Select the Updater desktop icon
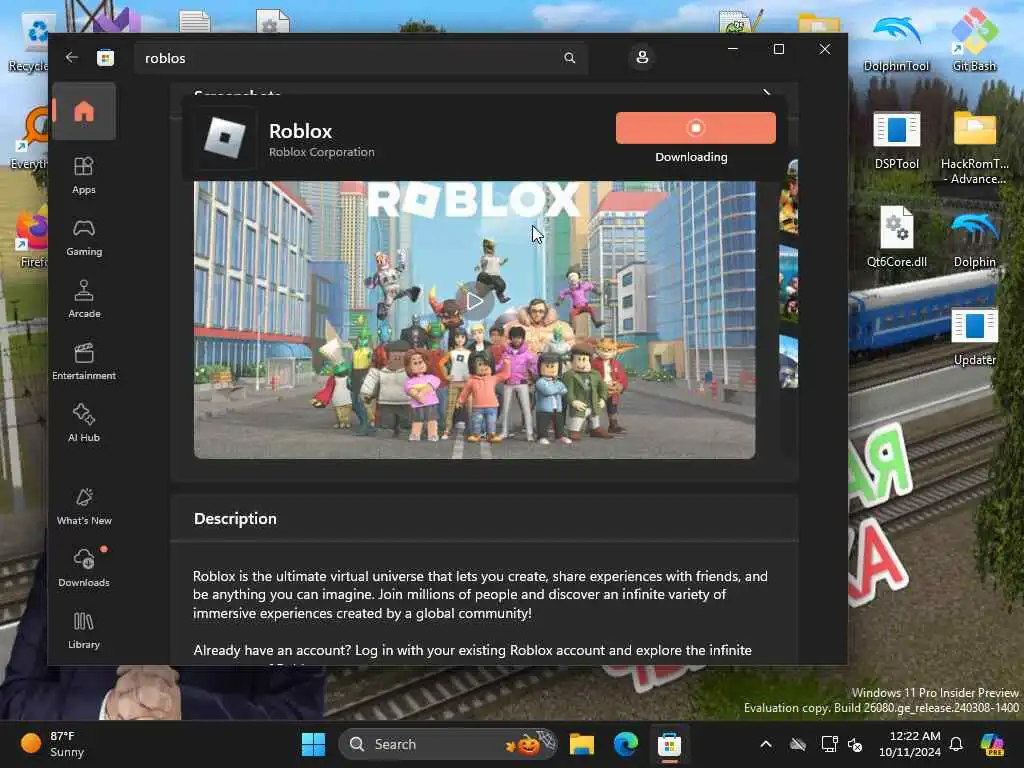 [974, 338]
